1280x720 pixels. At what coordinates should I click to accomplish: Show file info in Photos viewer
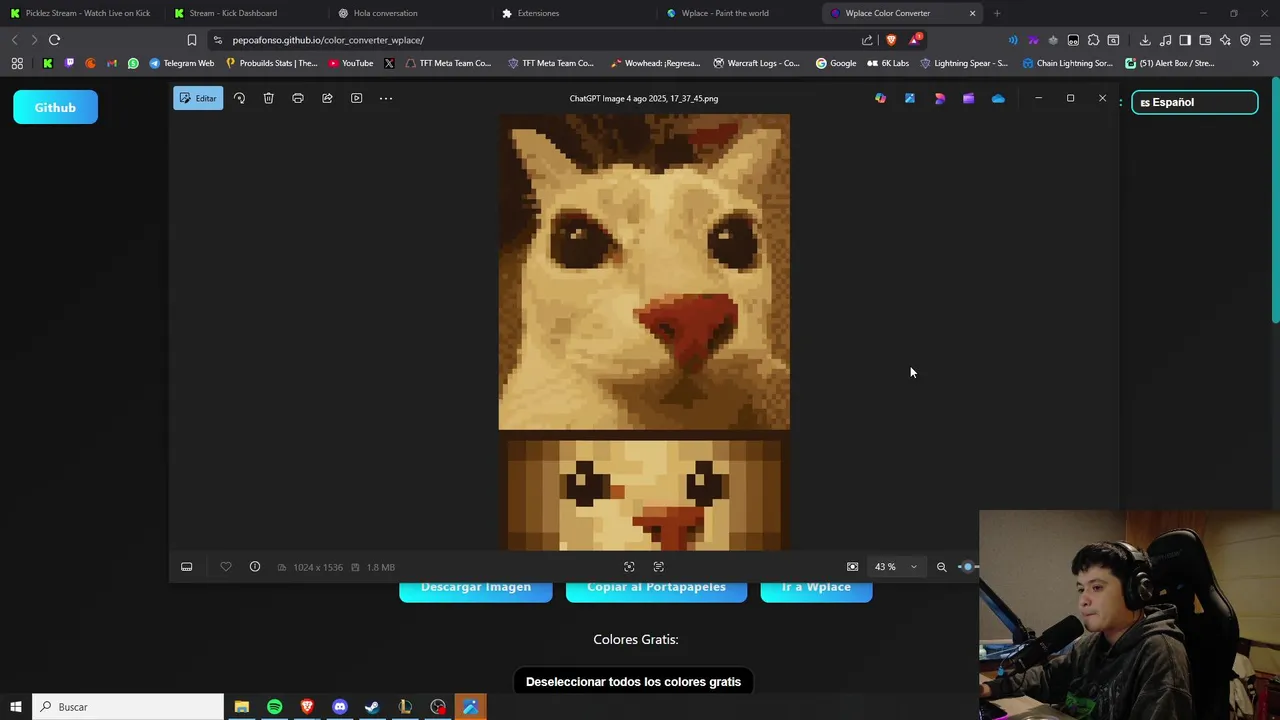[x=255, y=567]
